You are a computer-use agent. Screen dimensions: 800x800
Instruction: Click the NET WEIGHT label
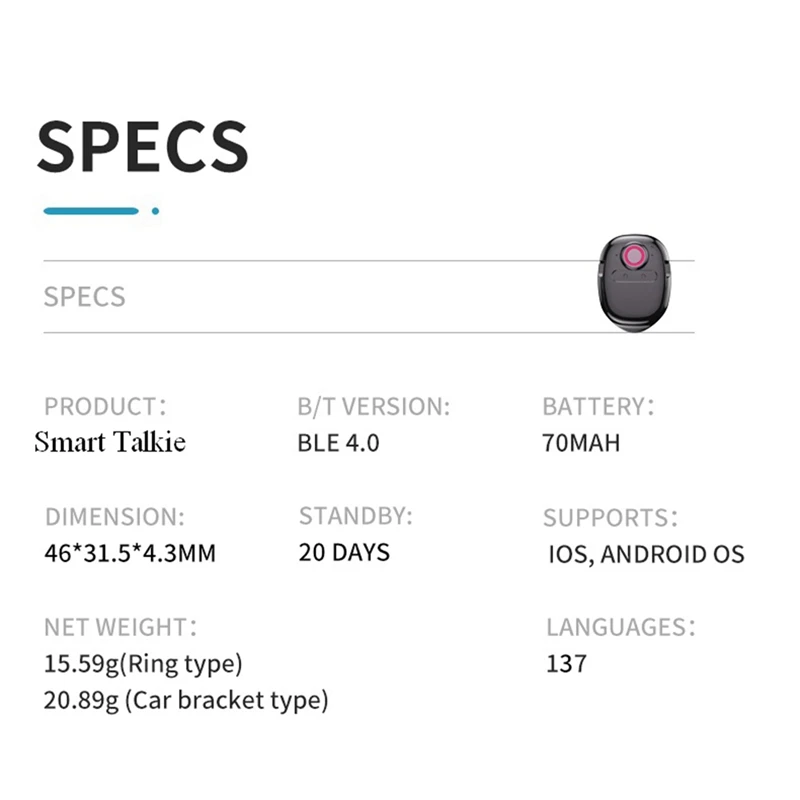pyautogui.click(x=120, y=628)
